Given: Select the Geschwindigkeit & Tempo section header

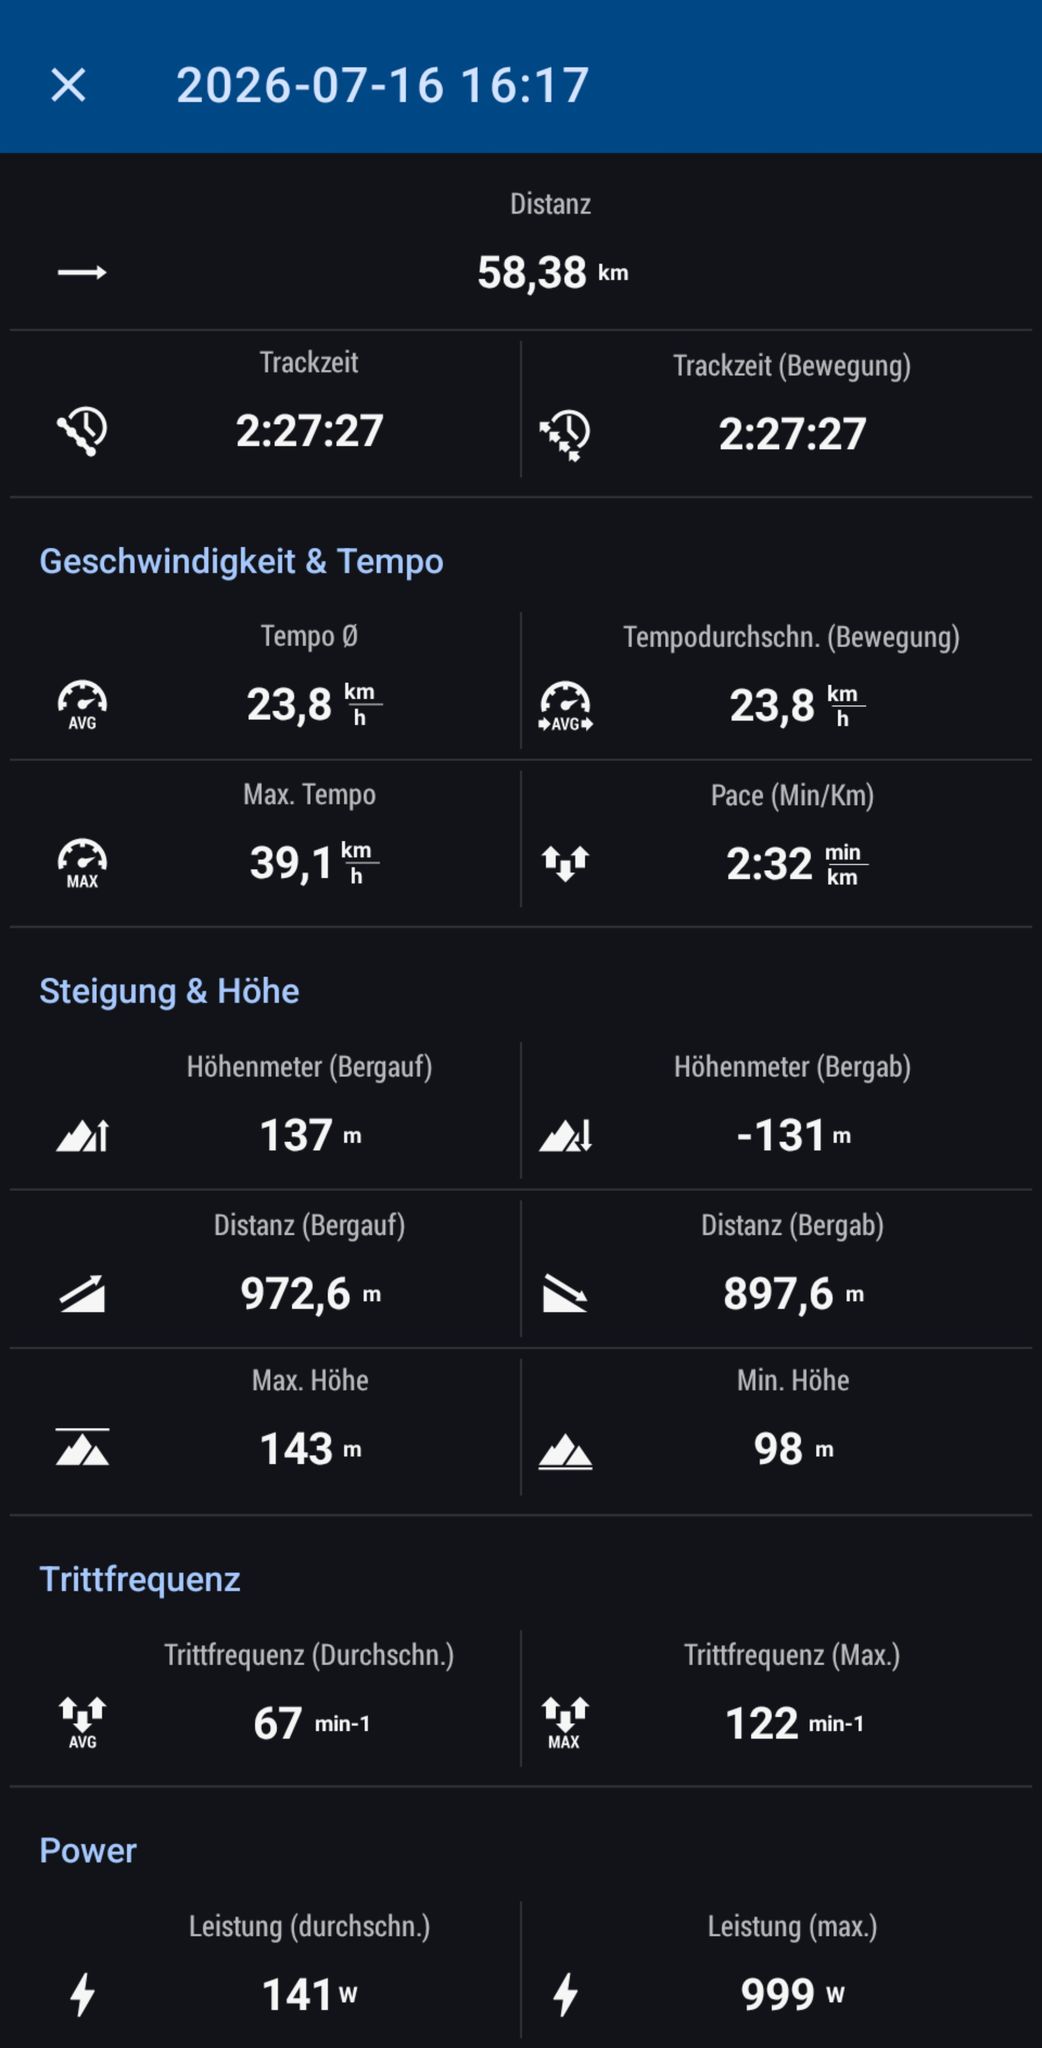Looking at the screenshot, I should point(241,561).
